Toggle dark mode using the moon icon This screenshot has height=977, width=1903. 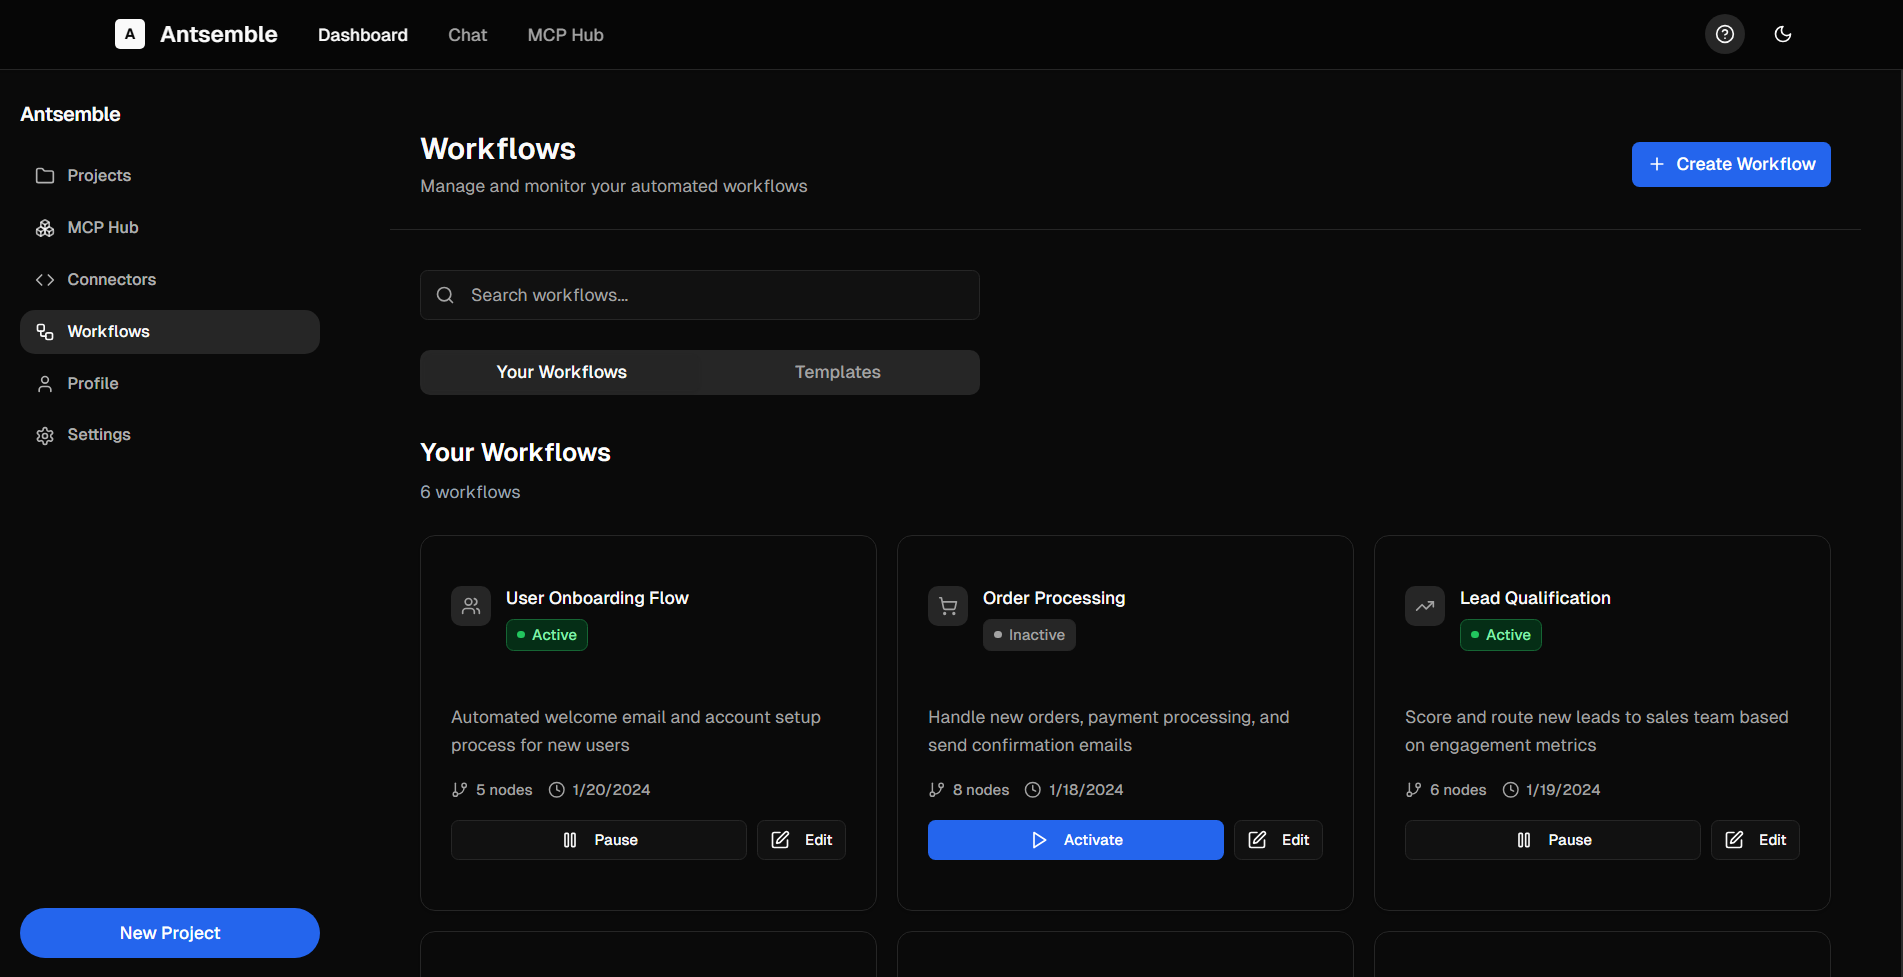click(1783, 34)
